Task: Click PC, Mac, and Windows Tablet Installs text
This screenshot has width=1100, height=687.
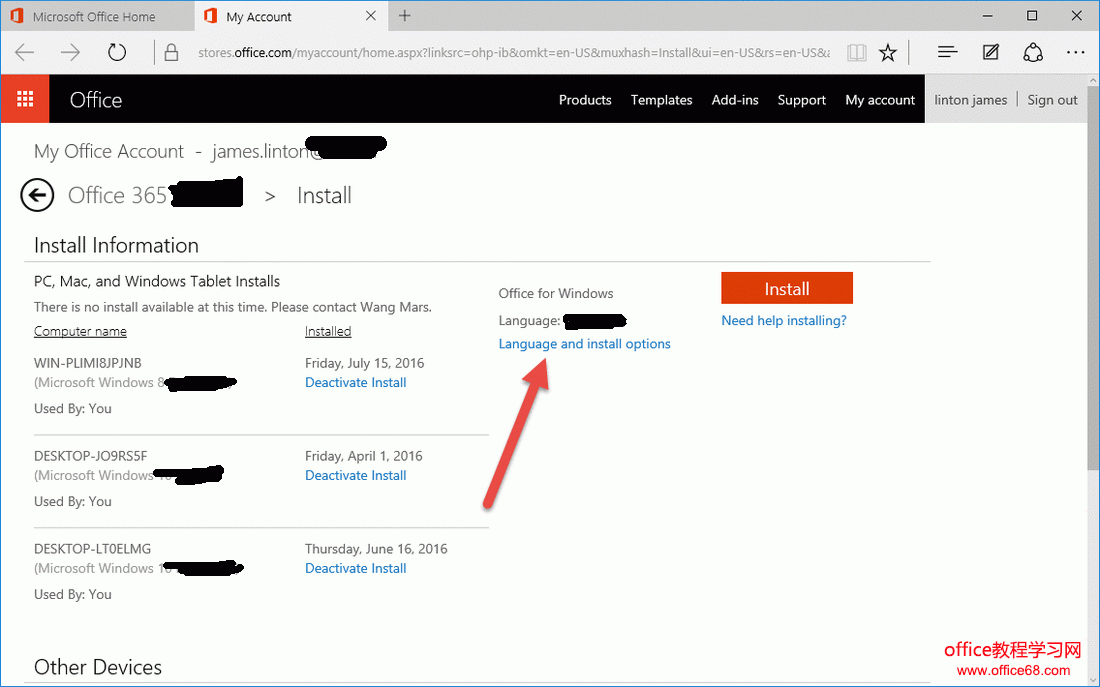Action: click(x=157, y=281)
